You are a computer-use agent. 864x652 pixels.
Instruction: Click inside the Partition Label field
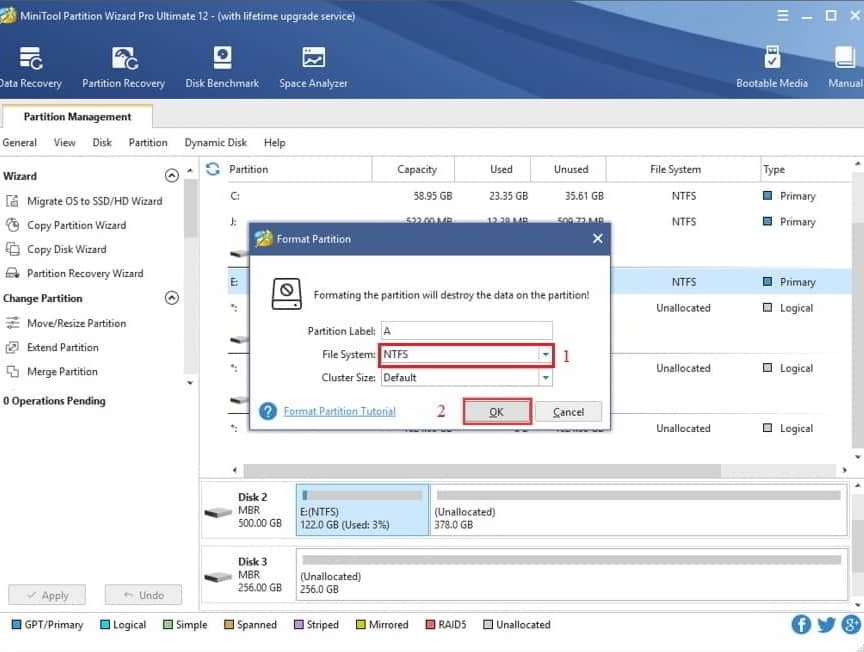465,331
